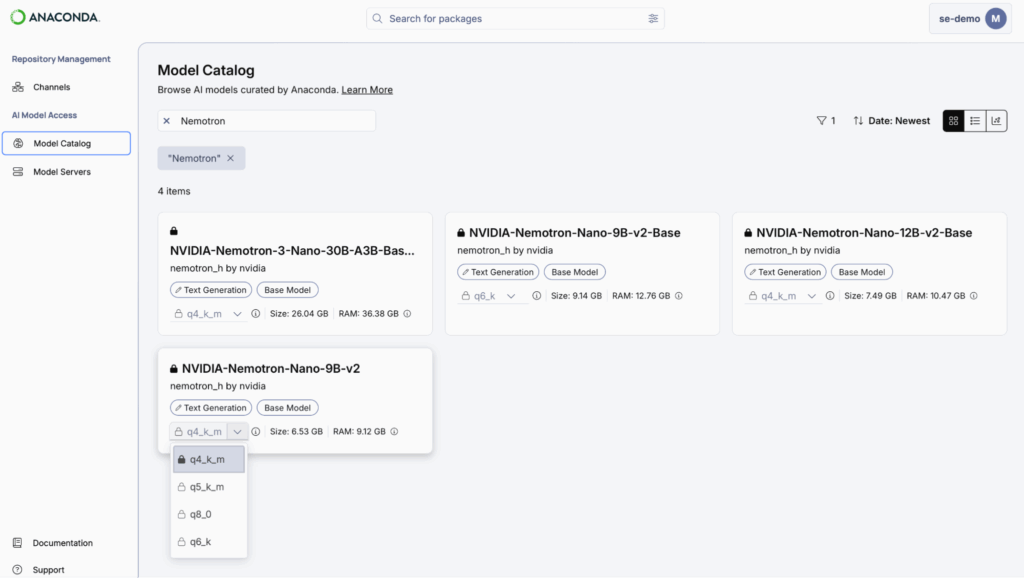Switch to chart comparison view
1024x578 pixels.
coord(996,121)
